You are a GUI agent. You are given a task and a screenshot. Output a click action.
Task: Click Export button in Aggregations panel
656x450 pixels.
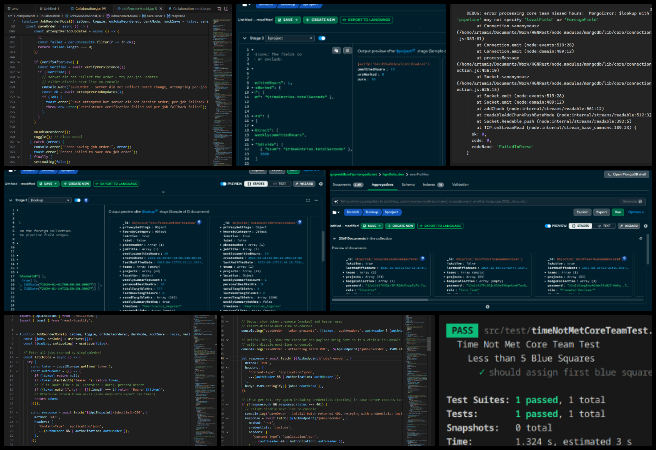(601, 212)
